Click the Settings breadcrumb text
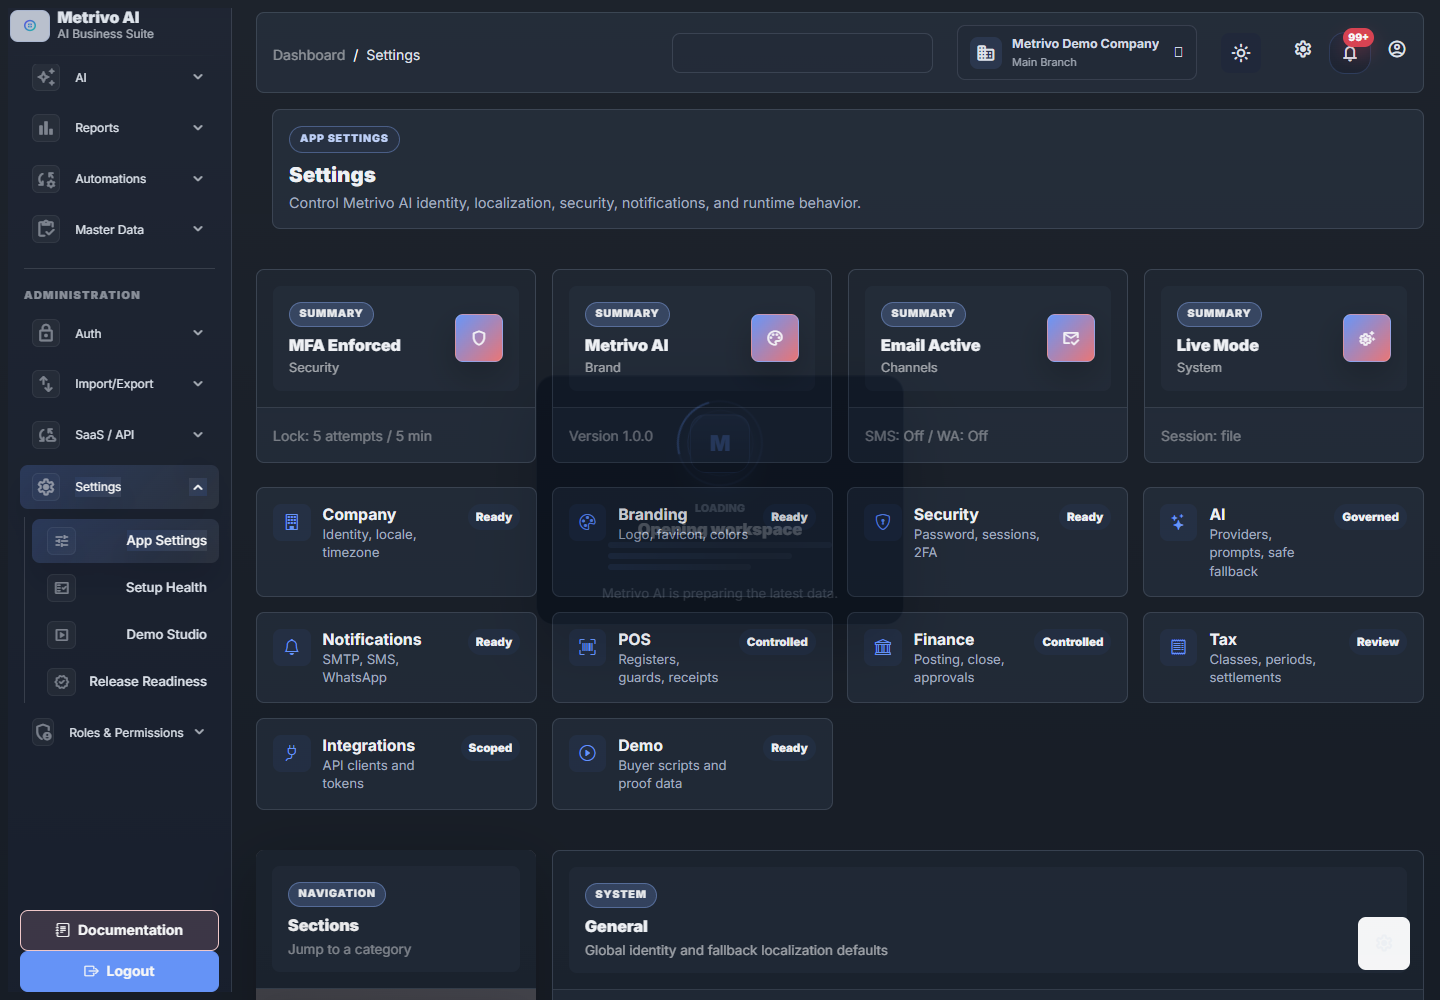 [x=393, y=55]
